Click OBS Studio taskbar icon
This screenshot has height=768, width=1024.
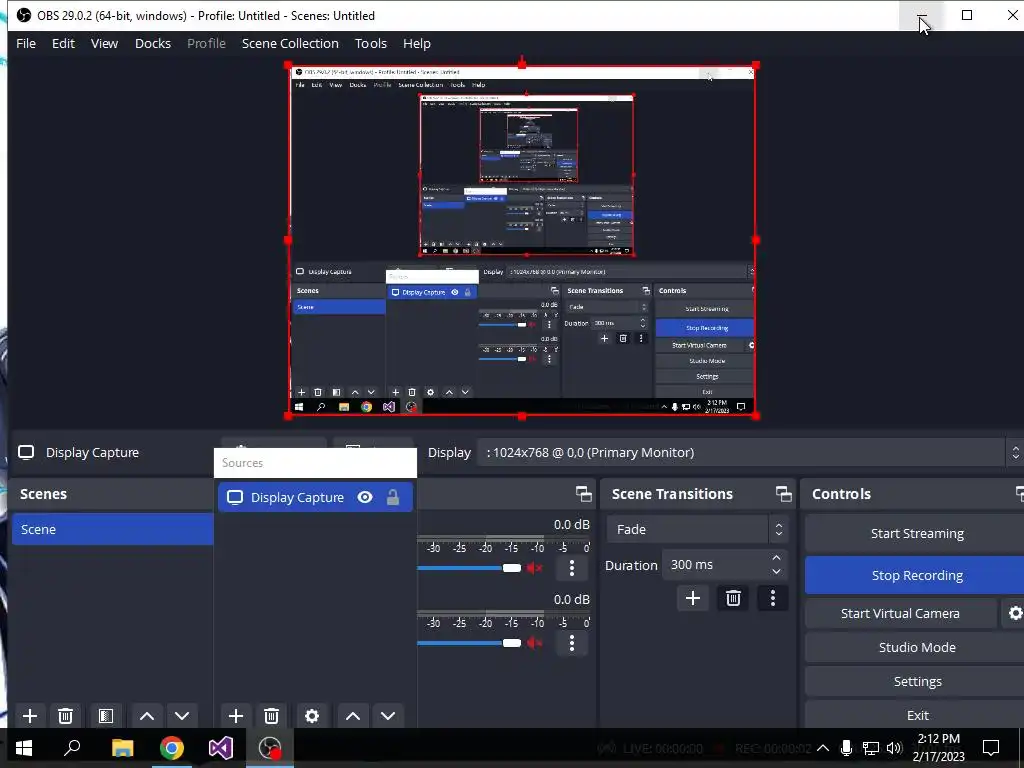[270, 748]
